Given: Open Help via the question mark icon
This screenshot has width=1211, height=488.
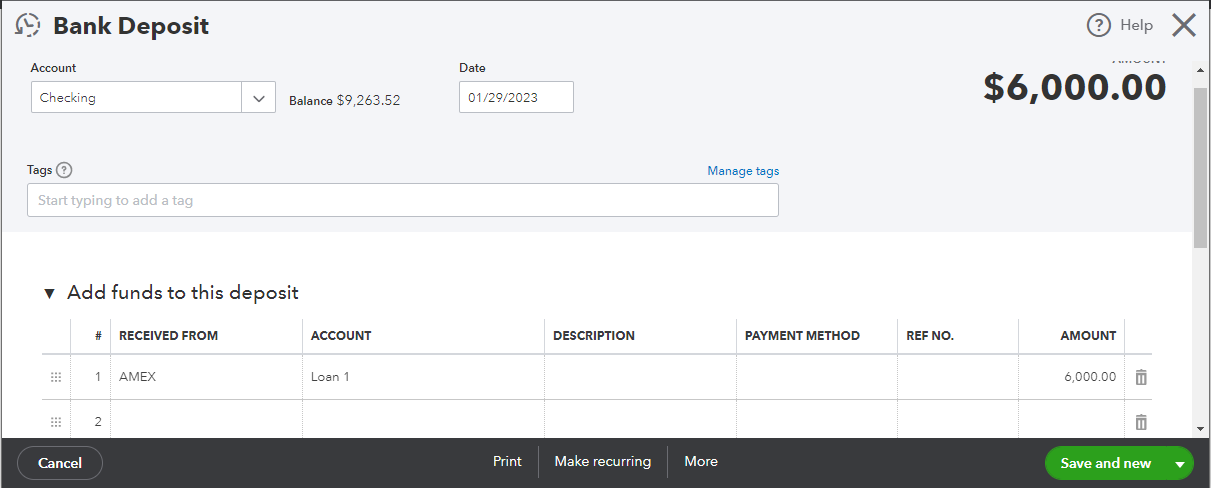Looking at the screenshot, I should click(x=1099, y=26).
